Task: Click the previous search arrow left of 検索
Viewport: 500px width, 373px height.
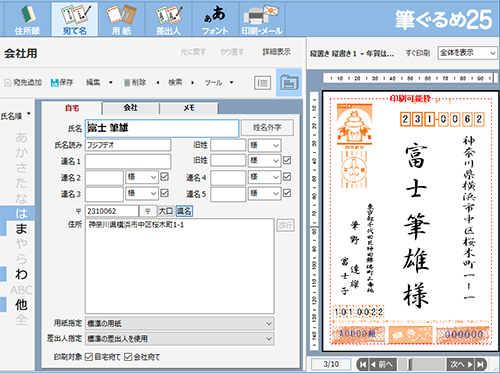Action: coord(158,83)
